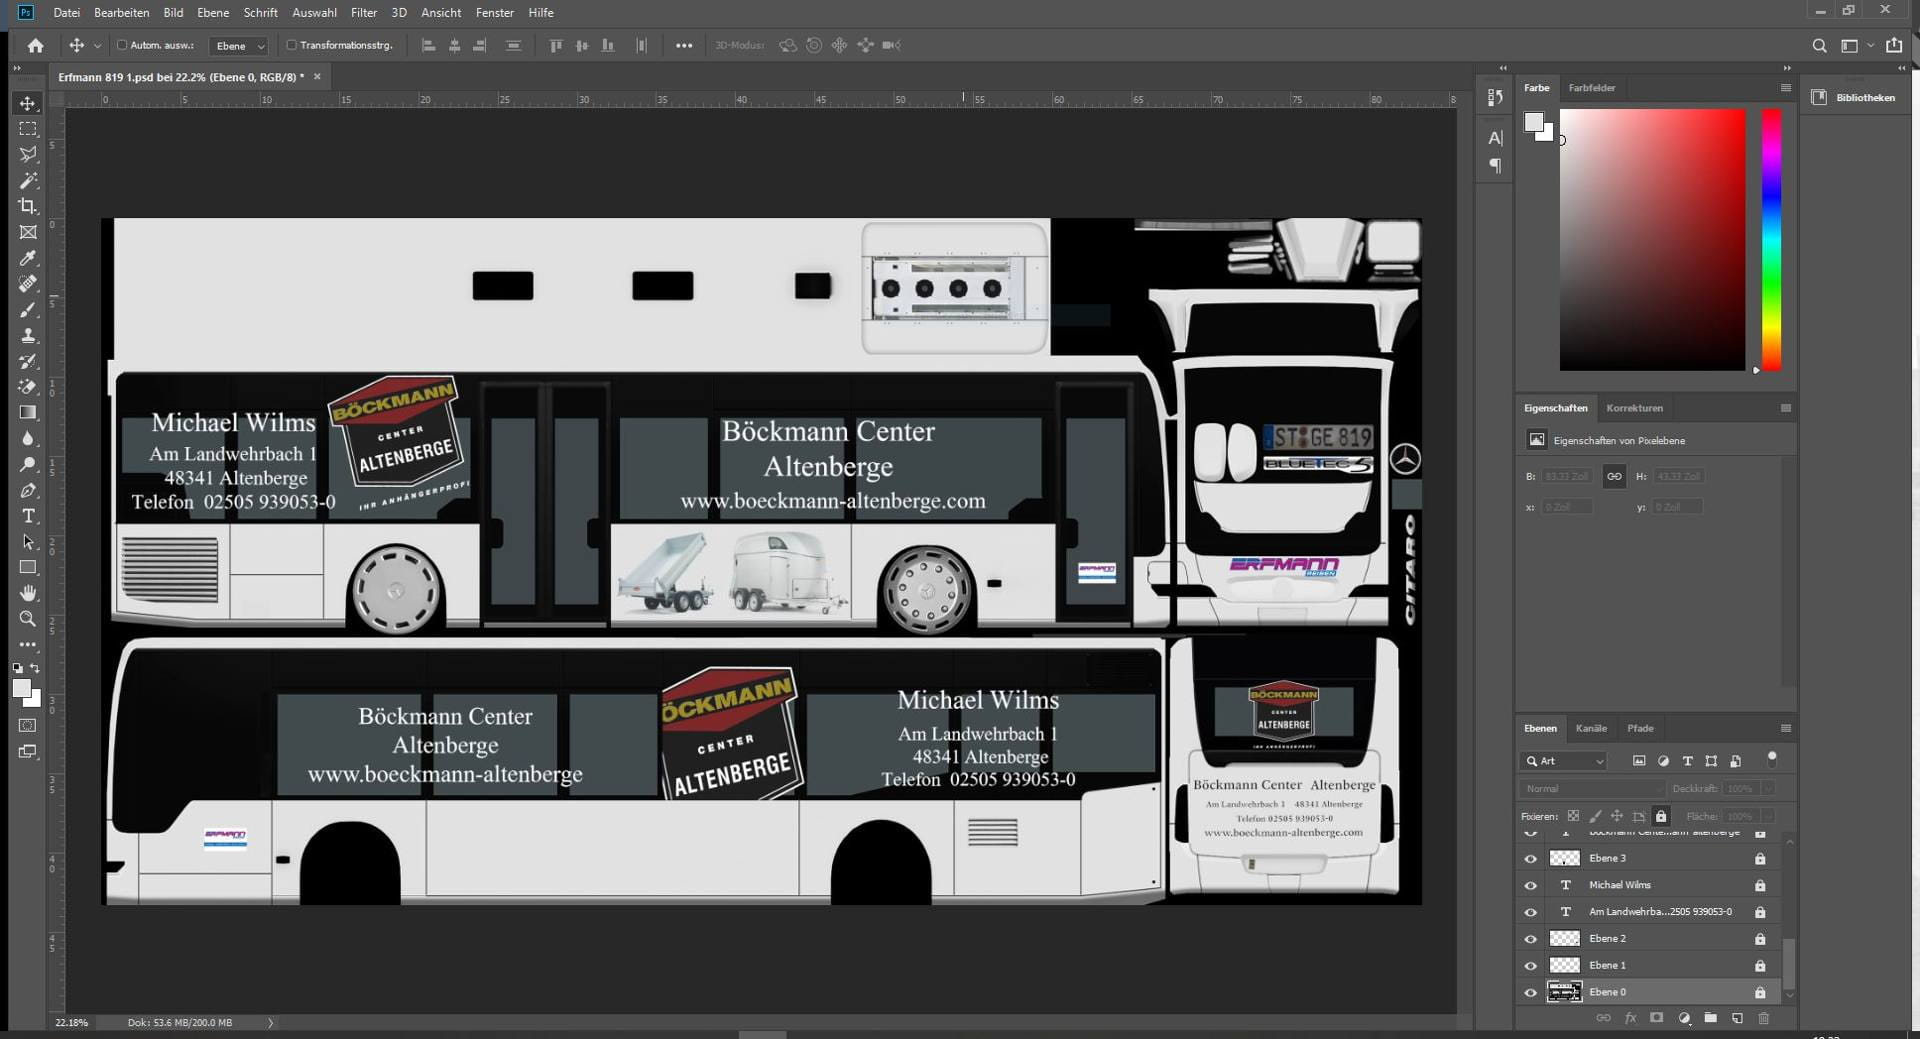Open the Normal blend mode dropdown

click(x=1590, y=789)
